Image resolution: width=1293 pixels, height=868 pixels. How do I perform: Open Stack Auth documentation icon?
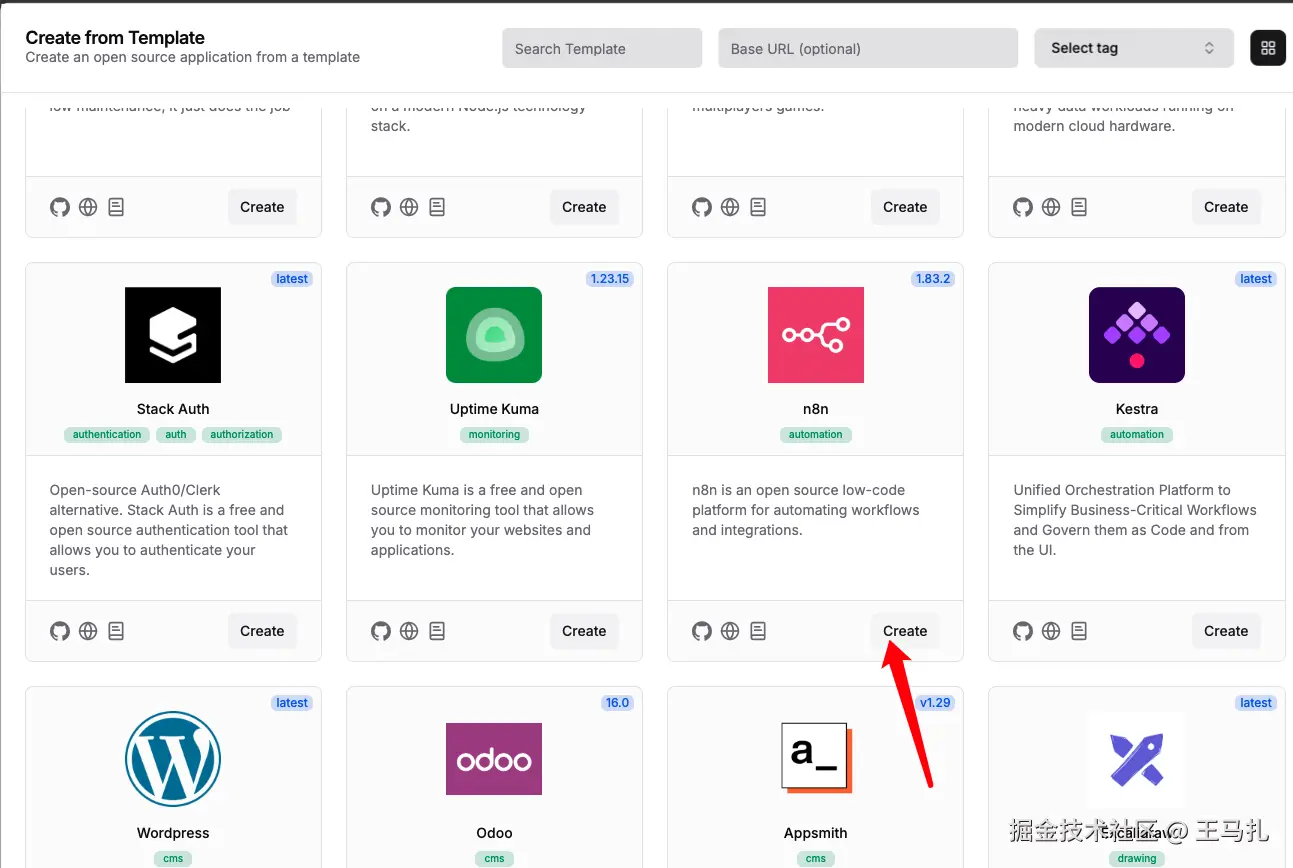(116, 631)
